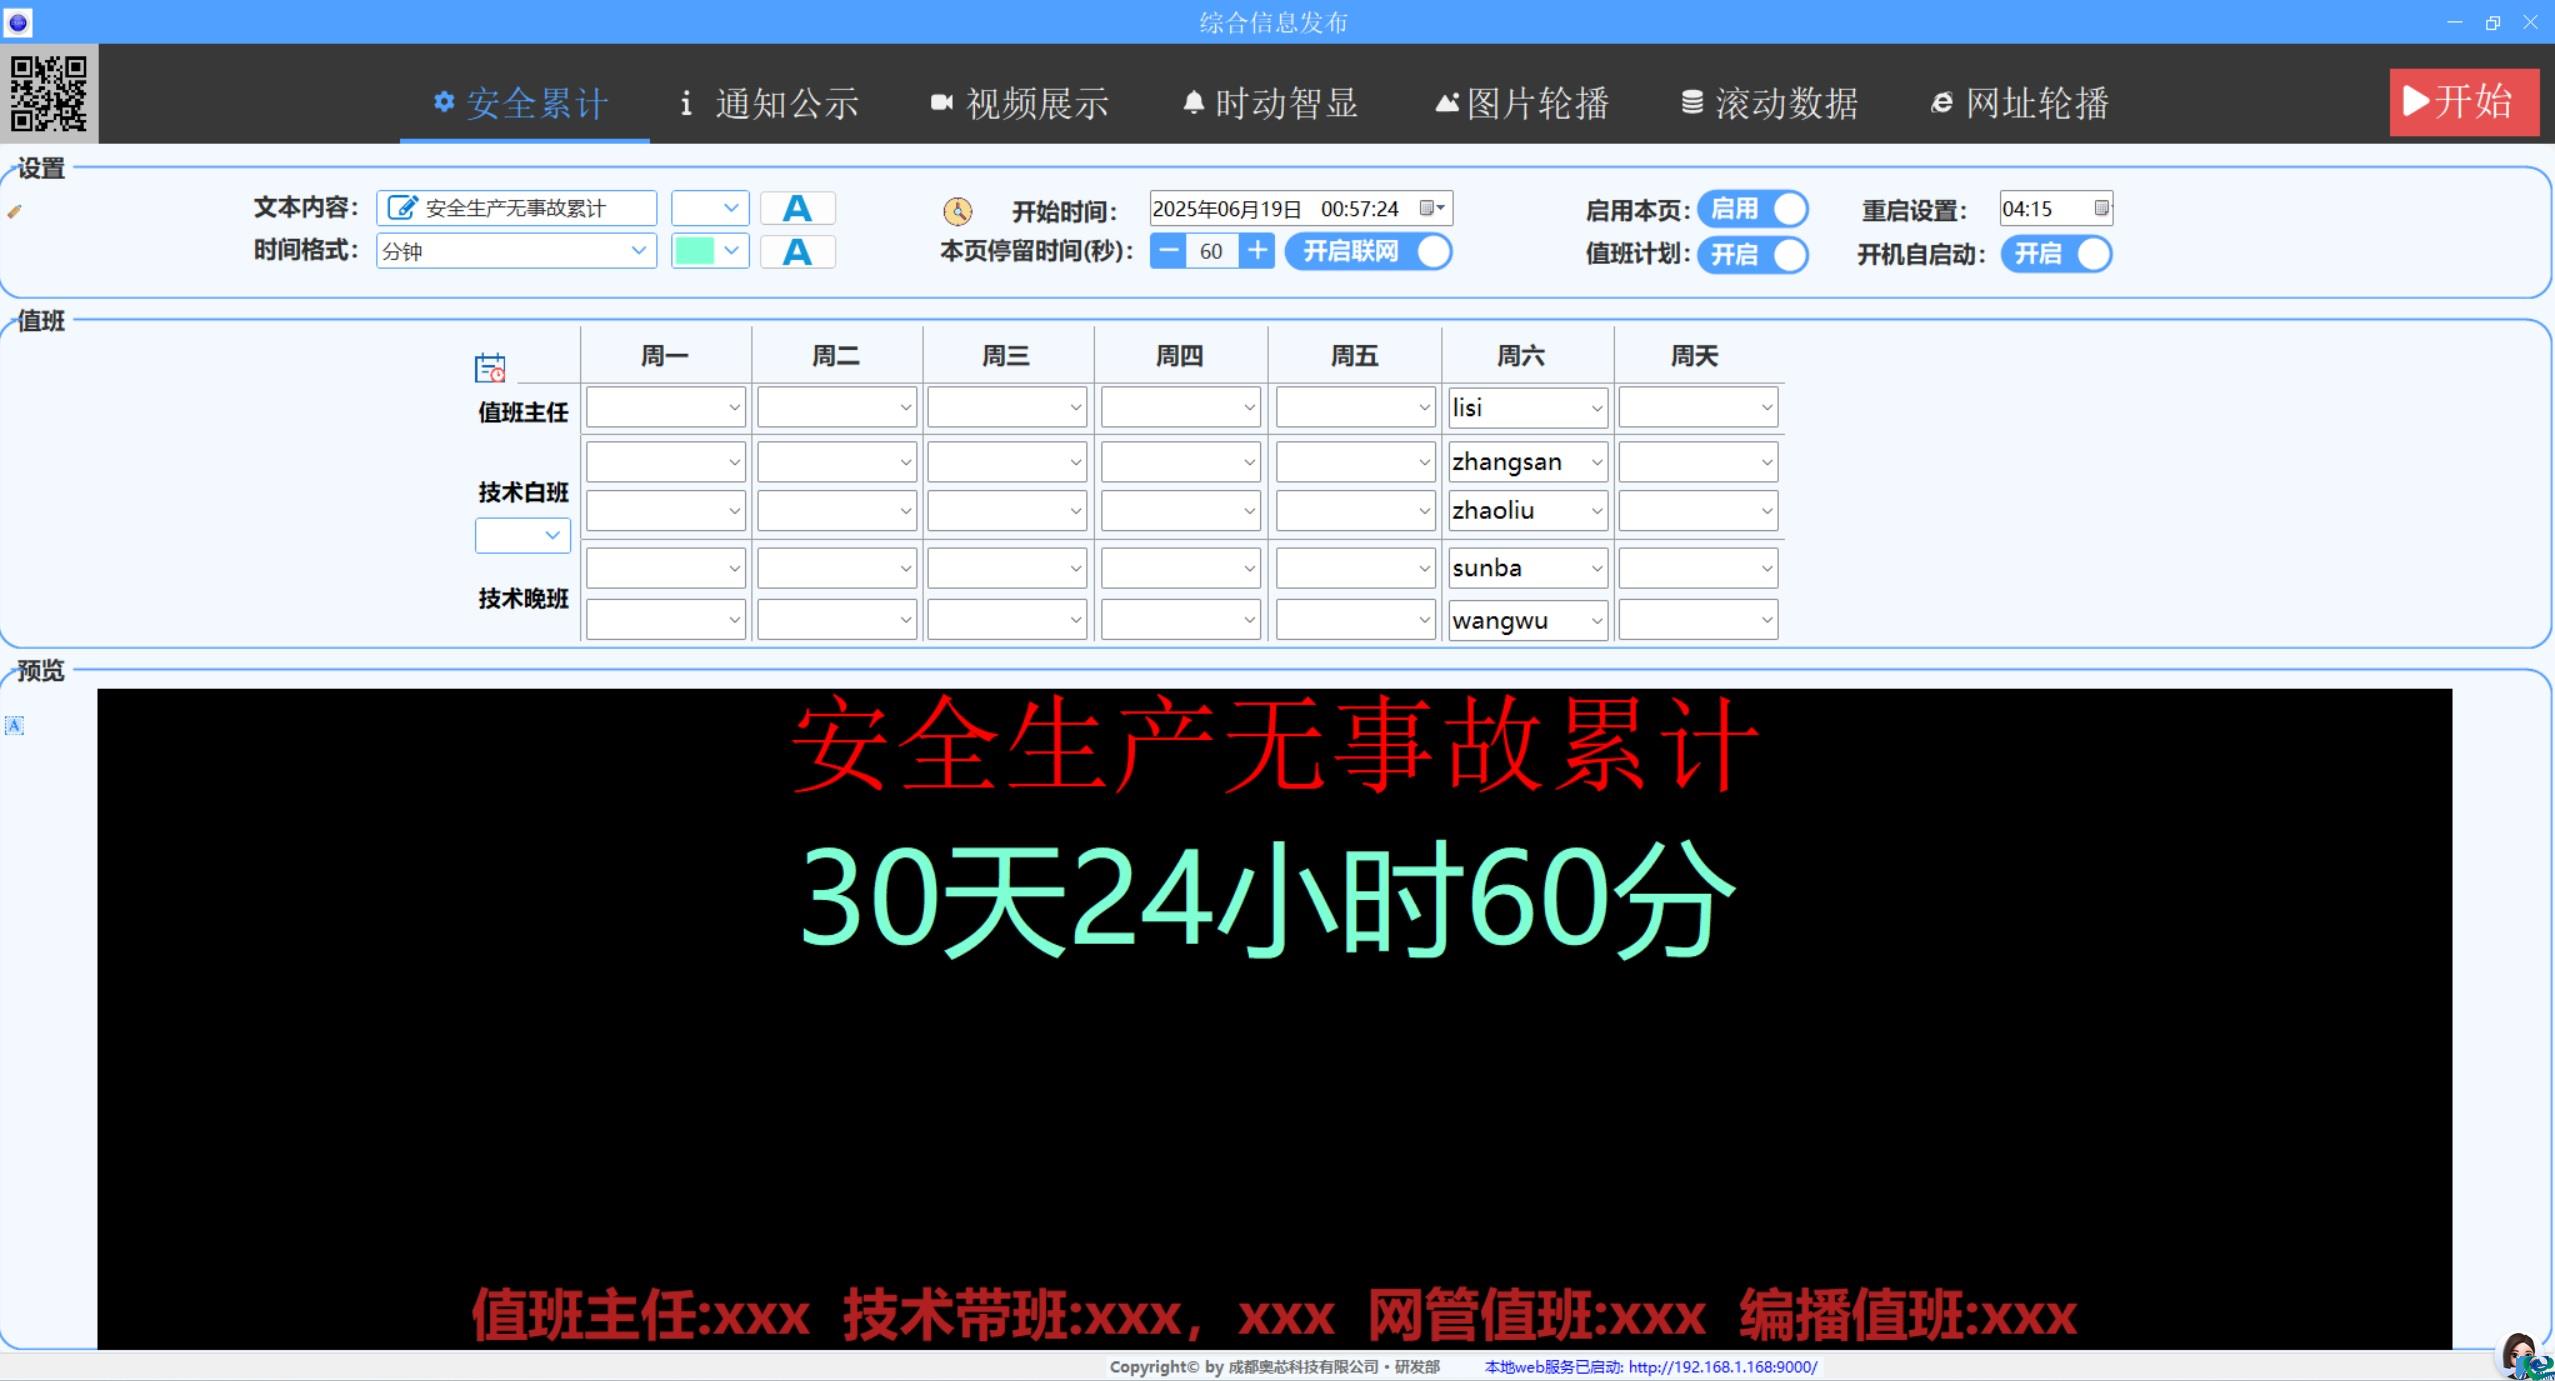Open the local web service URL link
The height and width of the screenshot is (1381, 2555).
(x=1722, y=1367)
